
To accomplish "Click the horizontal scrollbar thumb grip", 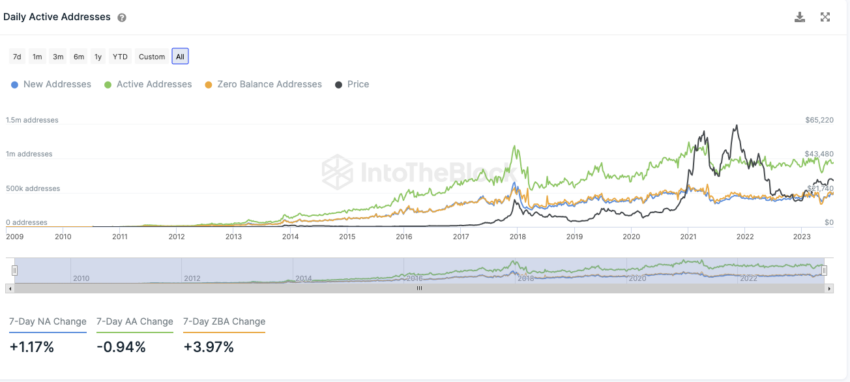I will (419, 289).
